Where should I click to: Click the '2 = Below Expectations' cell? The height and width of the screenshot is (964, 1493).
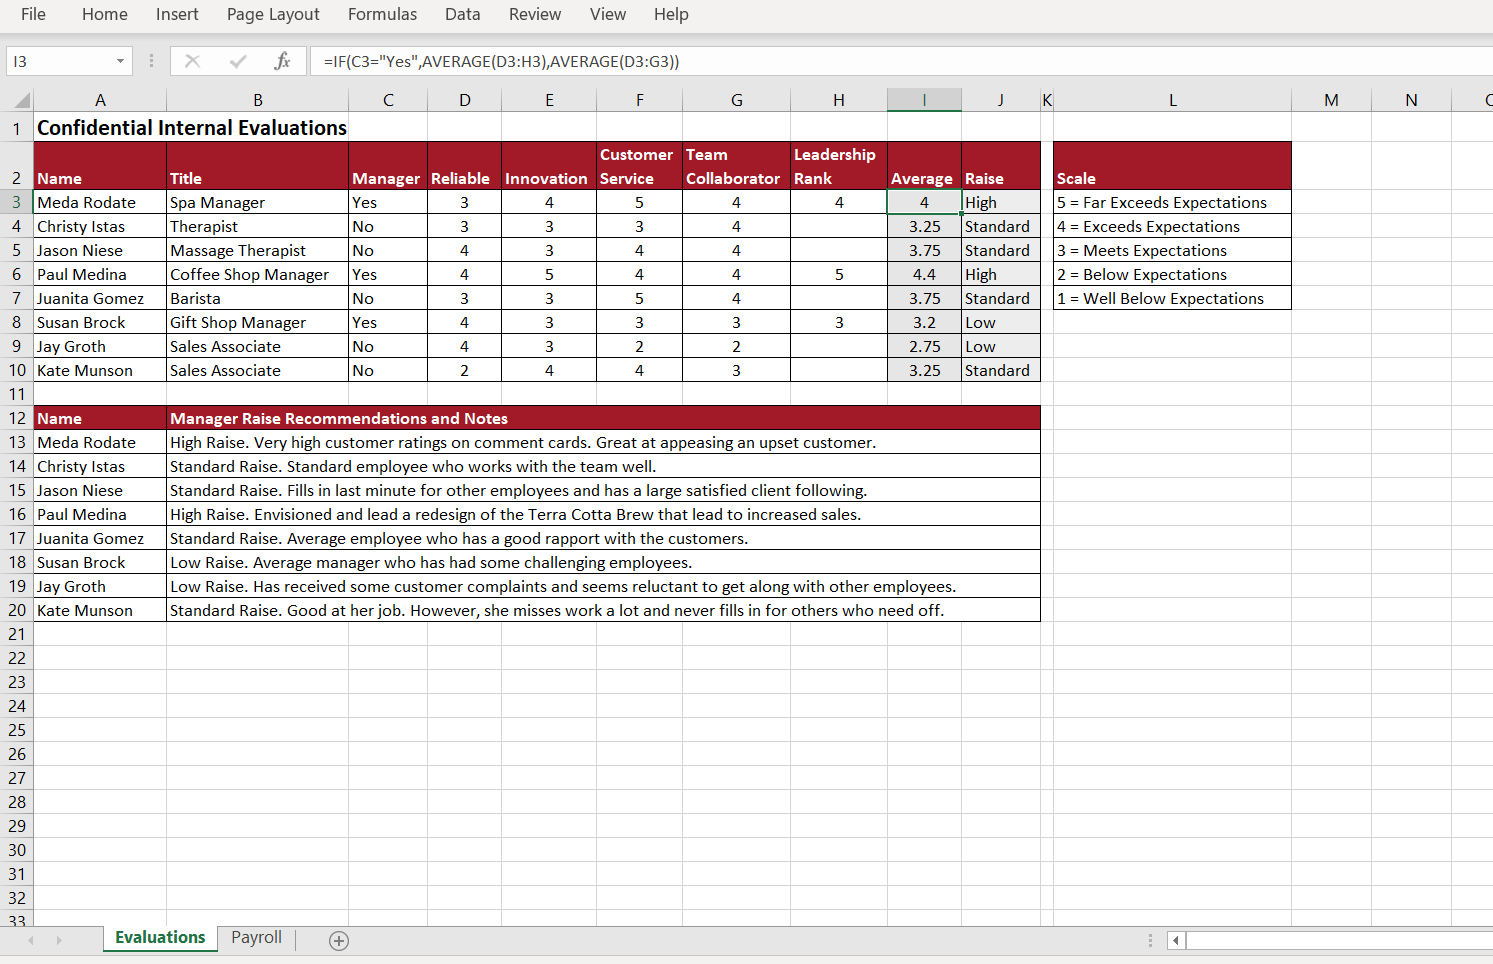(1172, 274)
